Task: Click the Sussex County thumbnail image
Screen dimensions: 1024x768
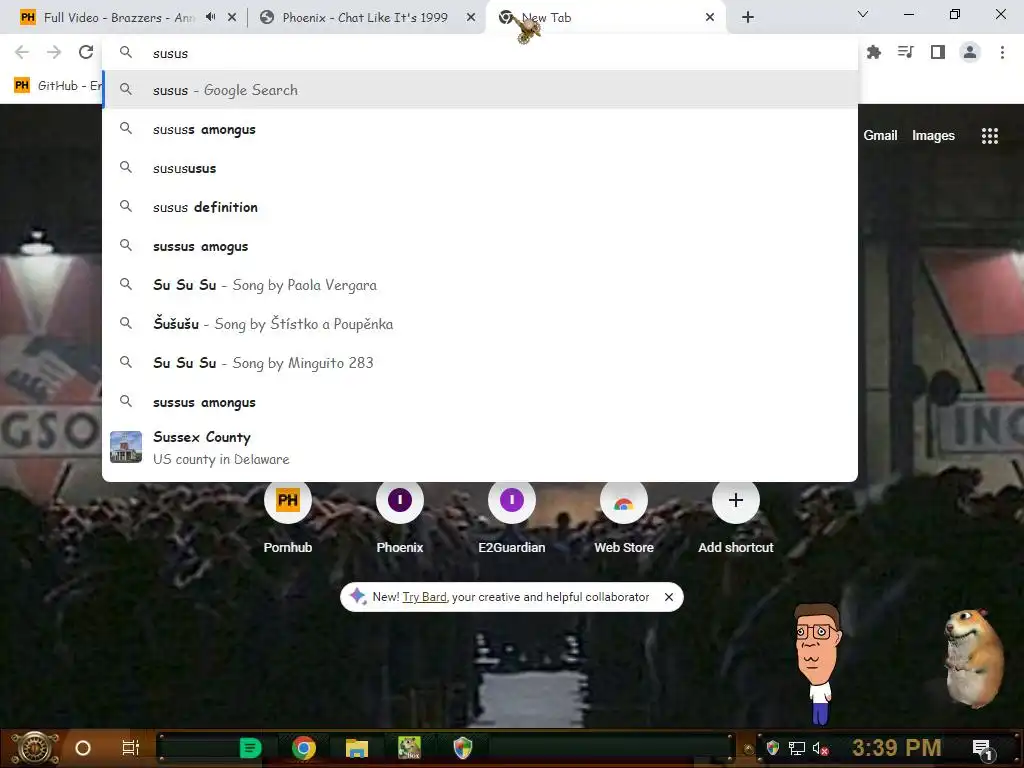Action: (x=126, y=447)
